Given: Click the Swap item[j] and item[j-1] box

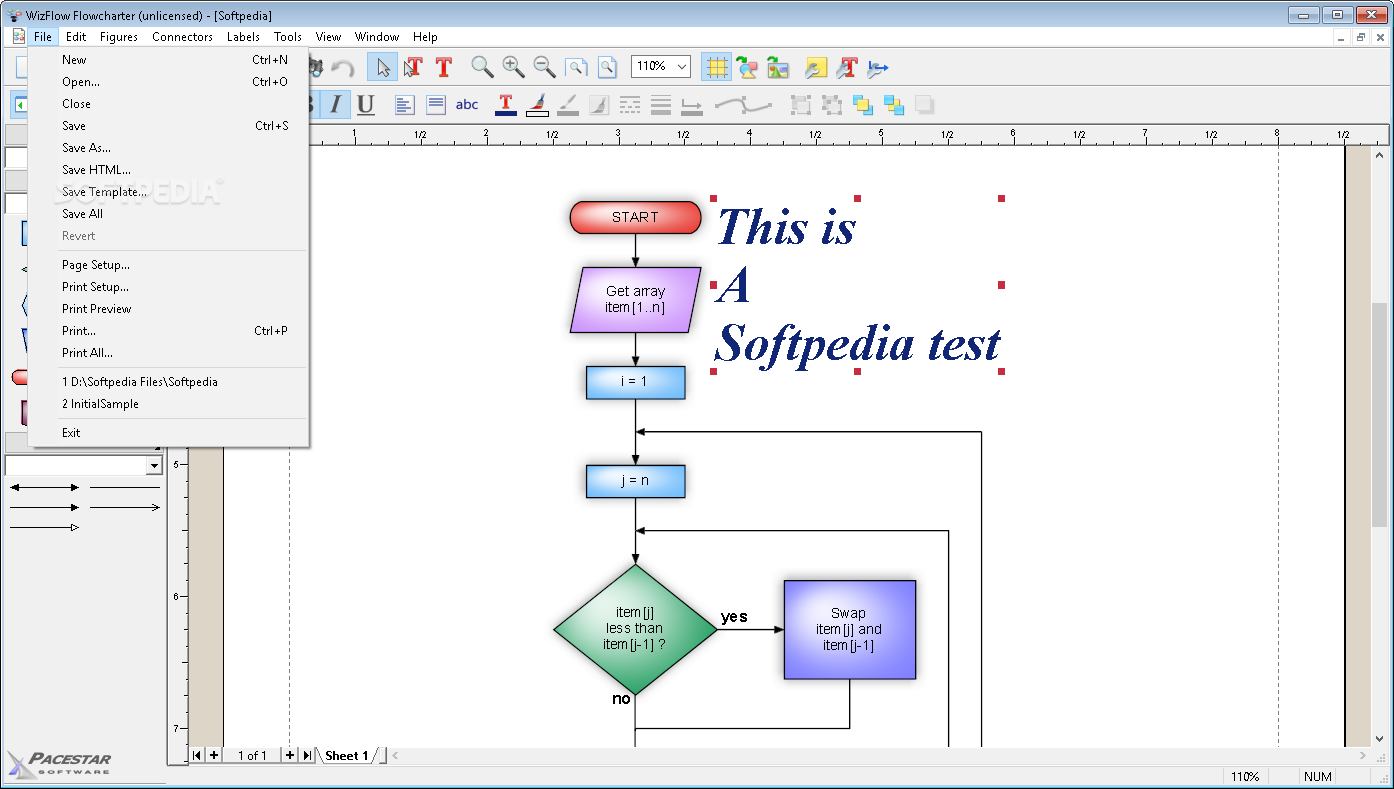Looking at the screenshot, I should (849, 630).
